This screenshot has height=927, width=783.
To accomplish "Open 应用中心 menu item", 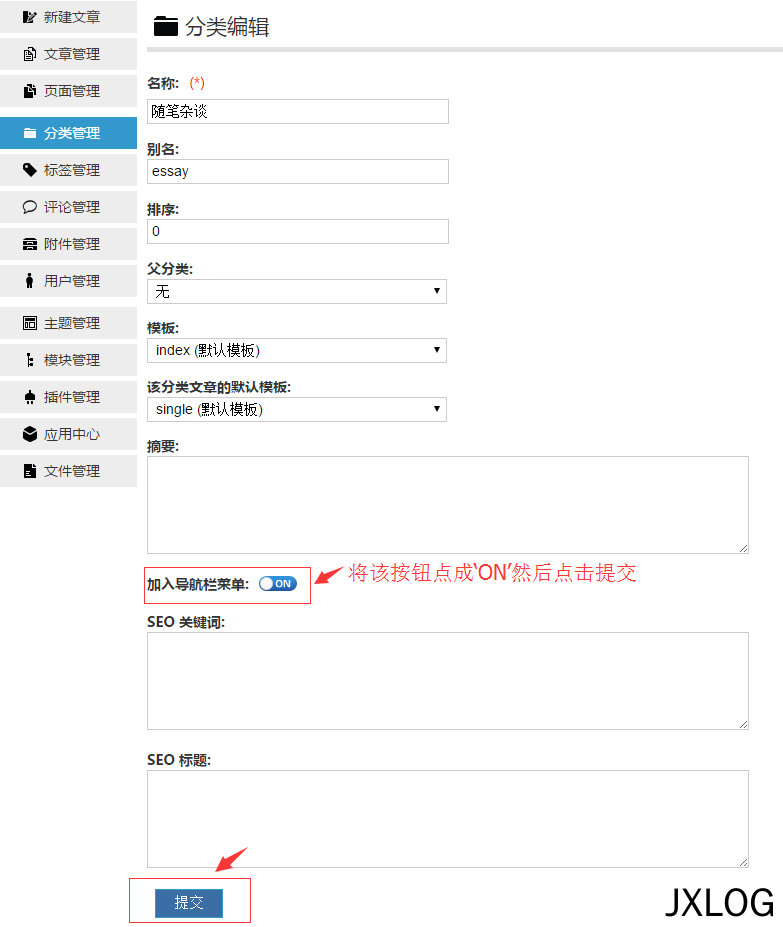I will click(69, 435).
